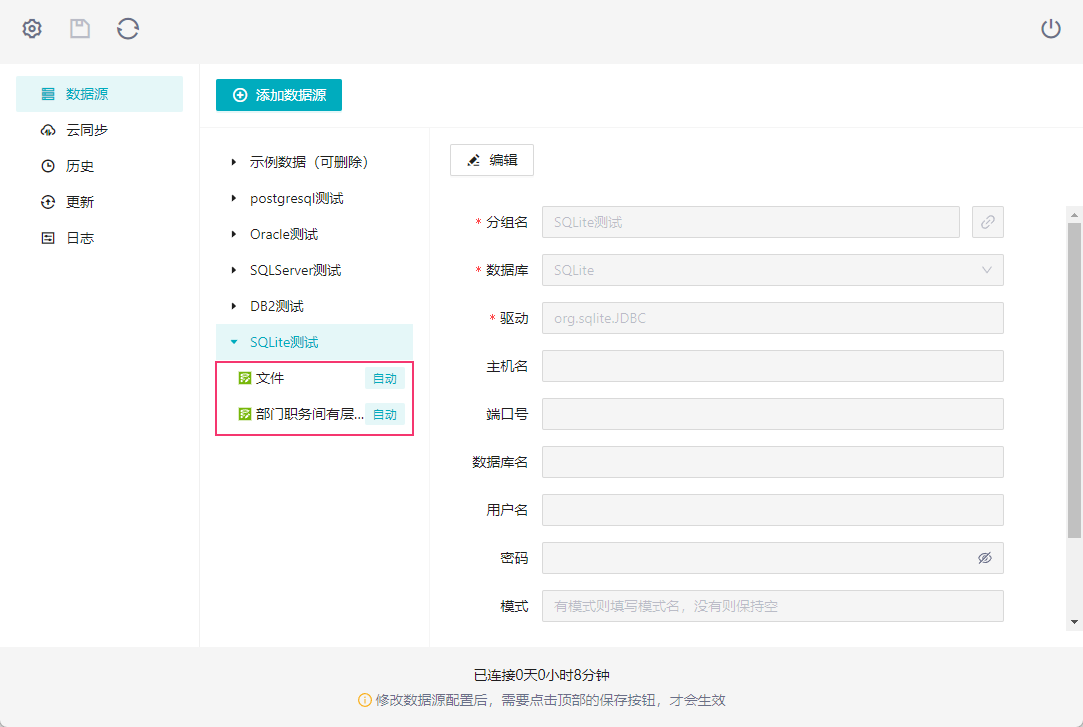Image resolution: width=1083 pixels, height=727 pixels.
Task: Select the DB2测试 tree label
Action: coord(276,306)
